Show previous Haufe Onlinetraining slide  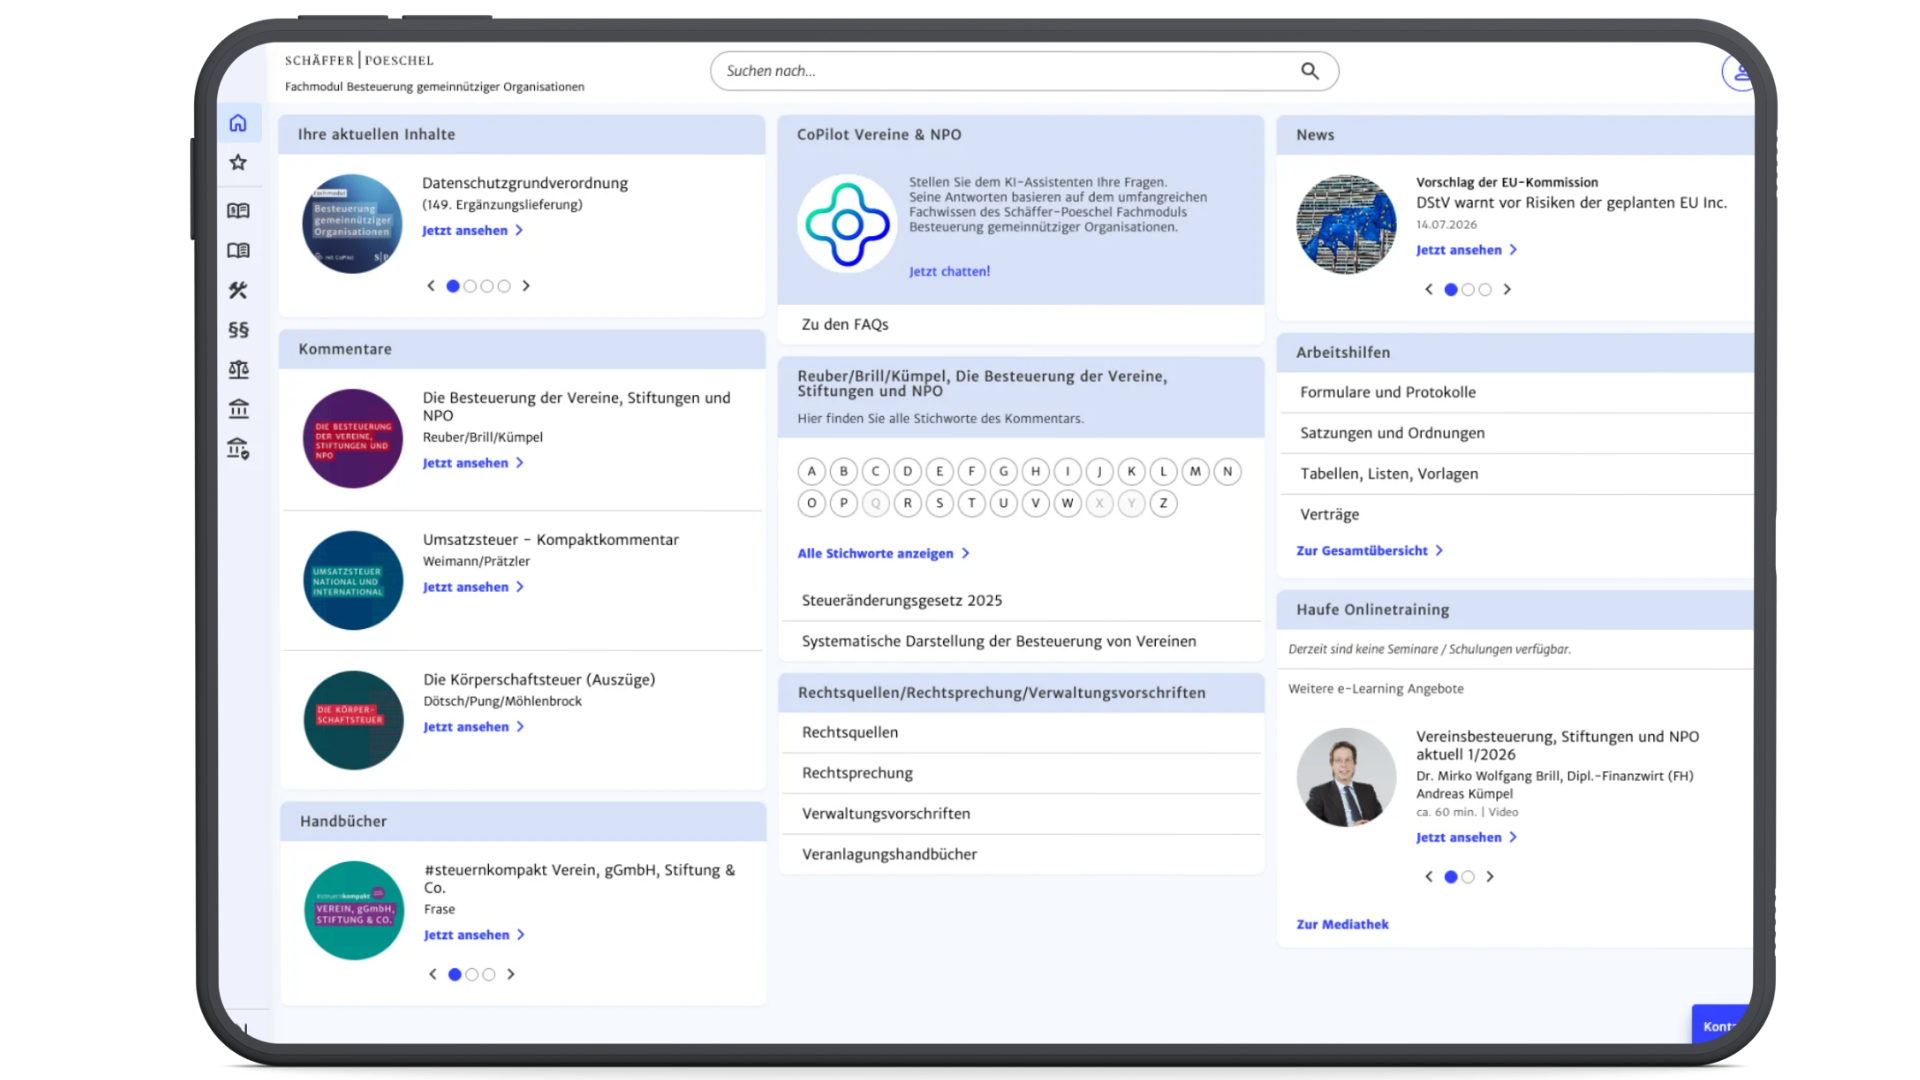1429,877
